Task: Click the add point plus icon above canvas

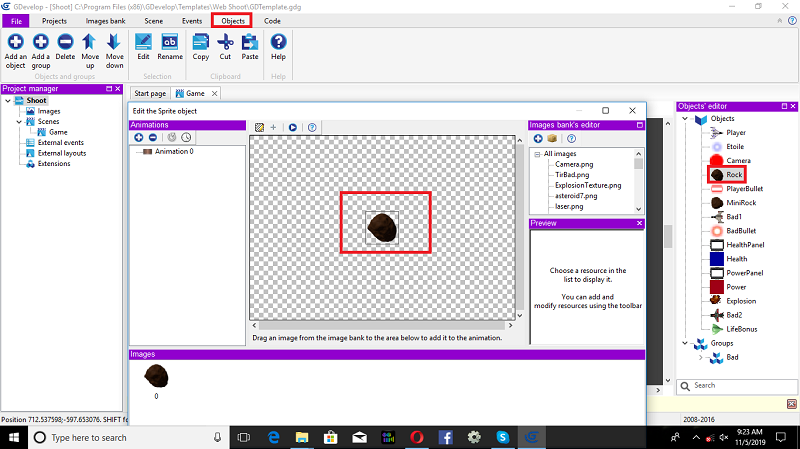Action: pyautogui.click(x=273, y=127)
